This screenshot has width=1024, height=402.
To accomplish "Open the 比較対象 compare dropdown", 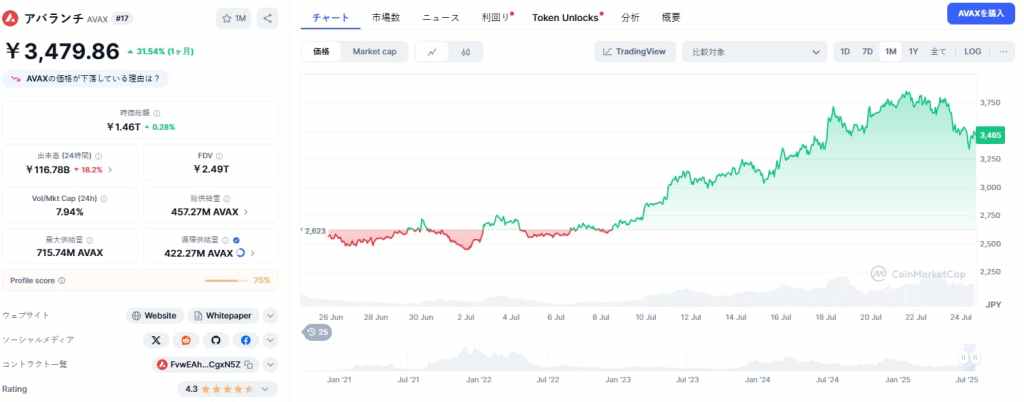I will click(x=755, y=52).
